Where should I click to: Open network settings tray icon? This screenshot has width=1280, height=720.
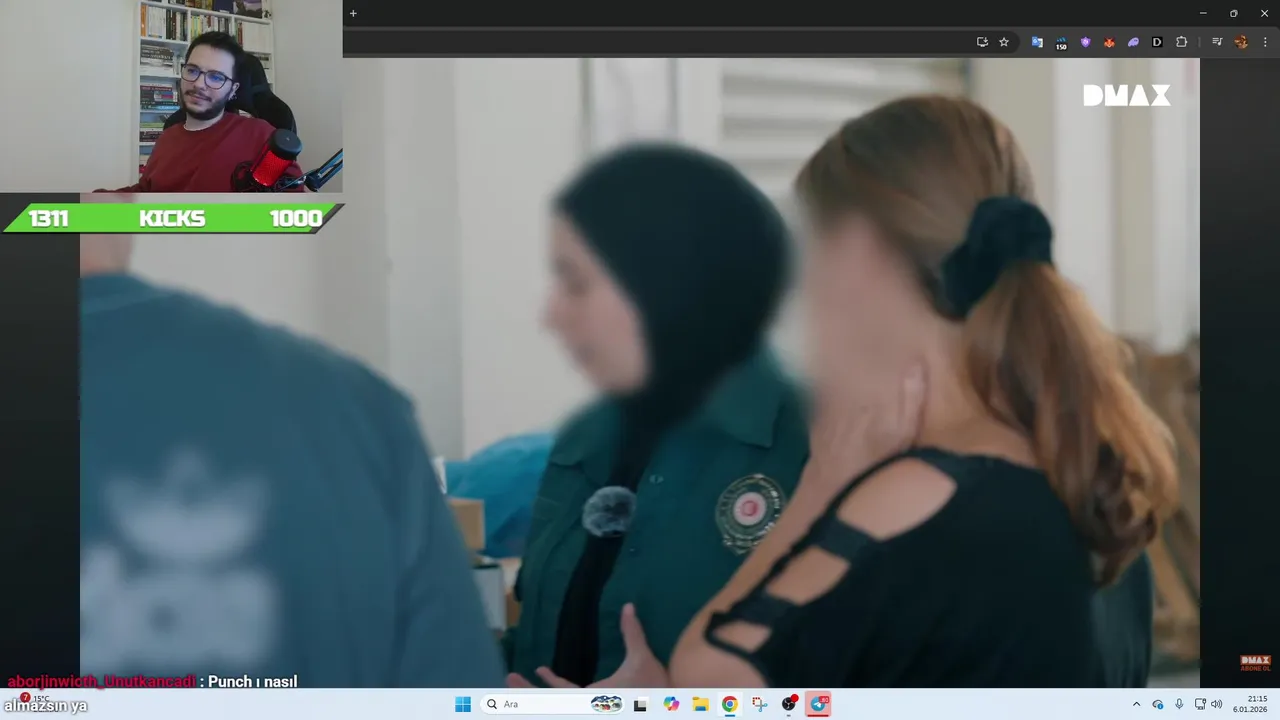[1200, 704]
